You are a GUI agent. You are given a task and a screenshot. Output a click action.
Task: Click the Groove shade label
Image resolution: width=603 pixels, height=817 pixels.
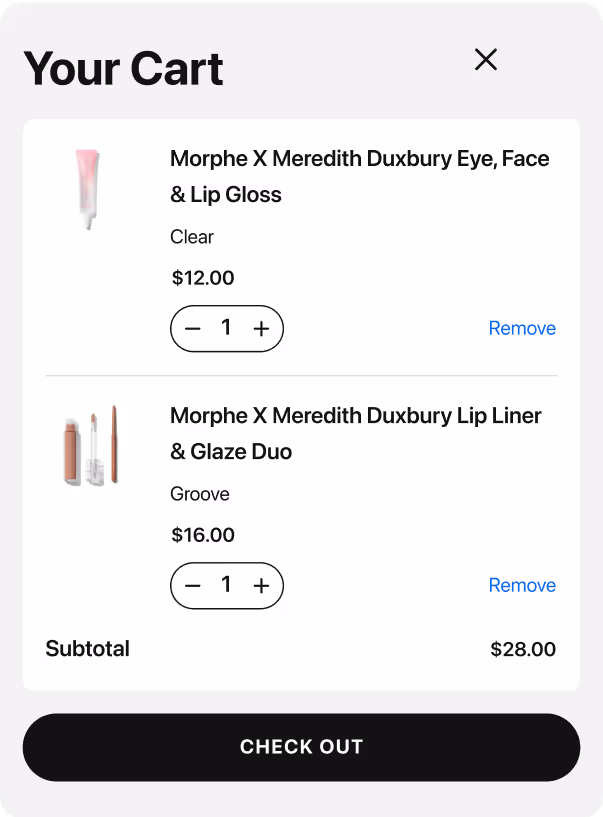tap(200, 494)
